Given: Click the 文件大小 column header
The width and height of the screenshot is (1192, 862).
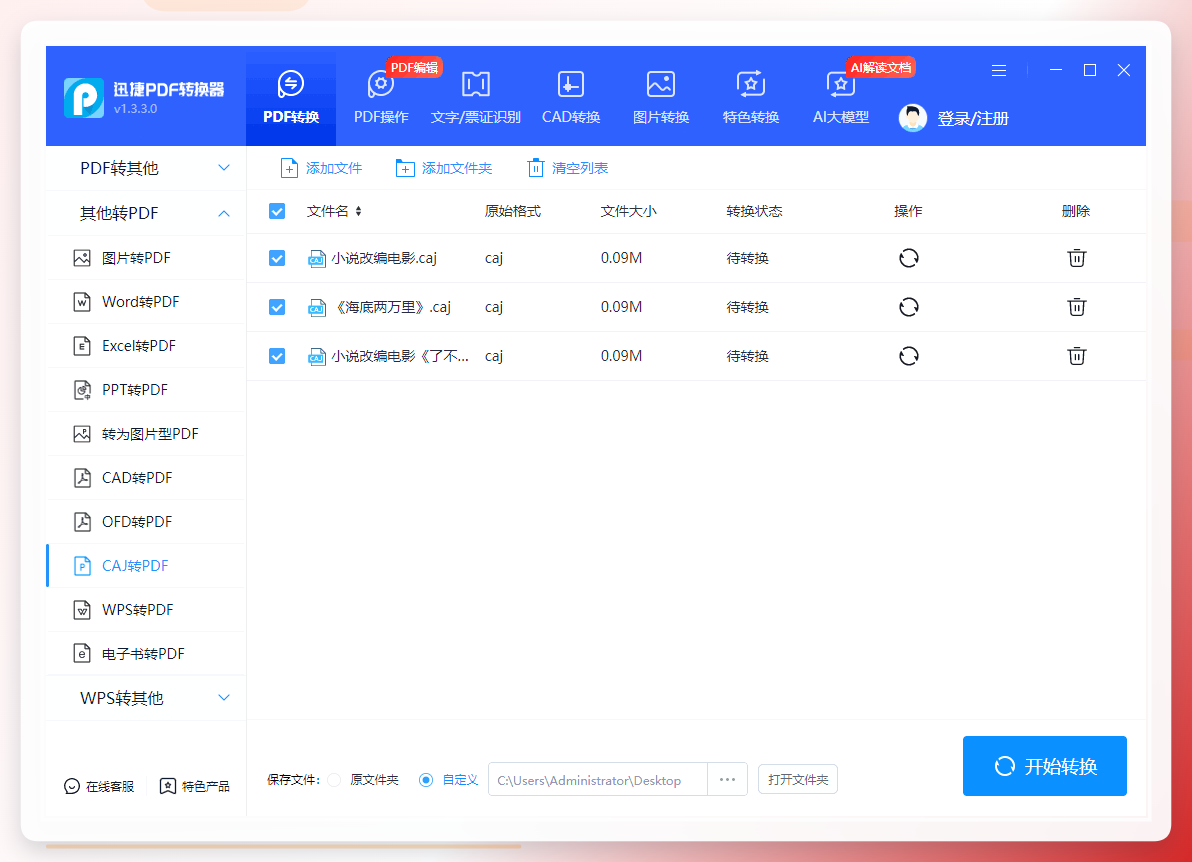Looking at the screenshot, I should tap(628, 211).
